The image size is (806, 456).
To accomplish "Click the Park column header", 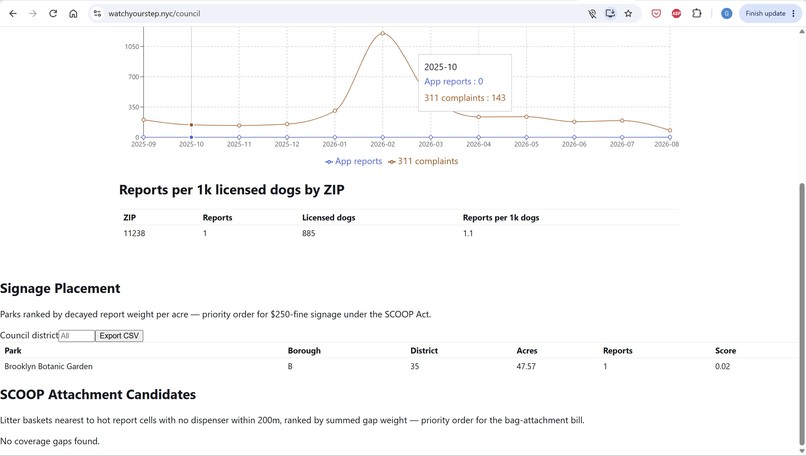I will click(13, 351).
